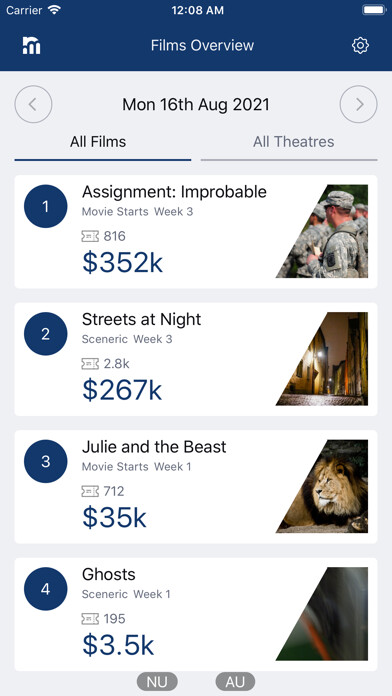Click ticket icon next to 816
The width and height of the screenshot is (392, 696).
(x=90, y=236)
